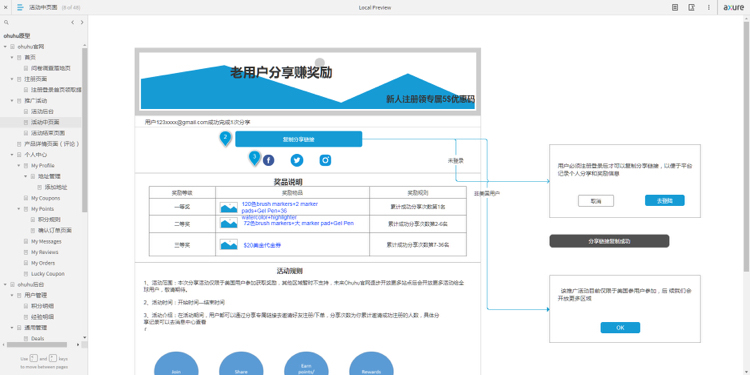Collapse the ohuhu官网 tree node

coord(5,46)
